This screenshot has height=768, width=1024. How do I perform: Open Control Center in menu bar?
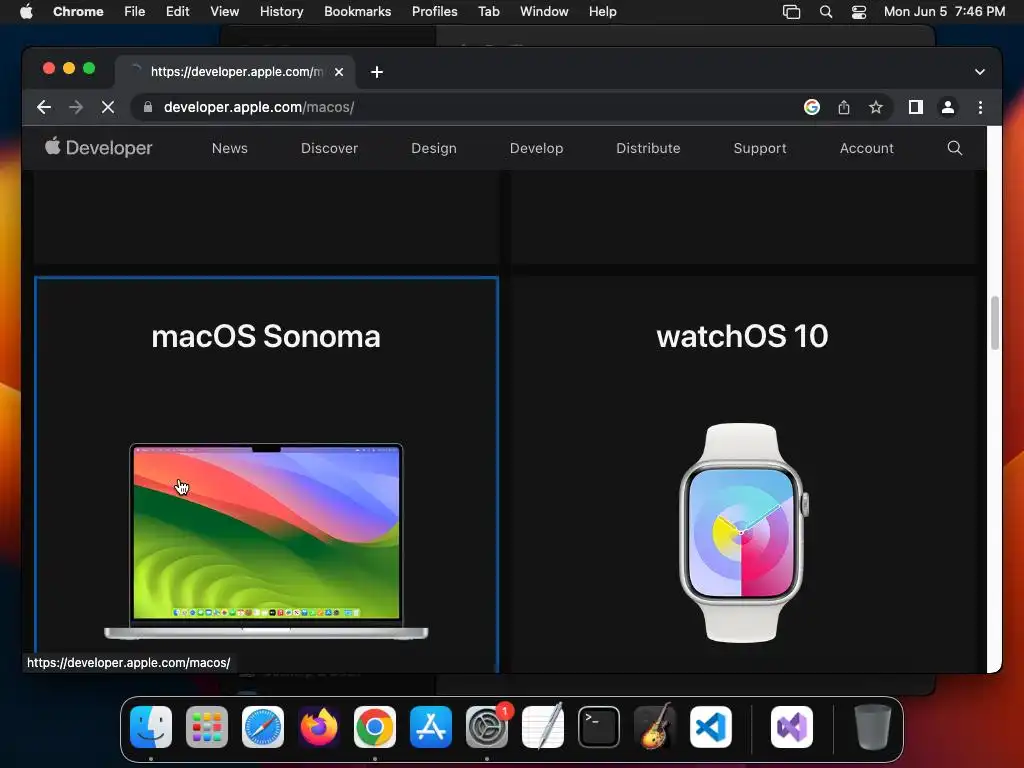pyautogui.click(x=859, y=12)
